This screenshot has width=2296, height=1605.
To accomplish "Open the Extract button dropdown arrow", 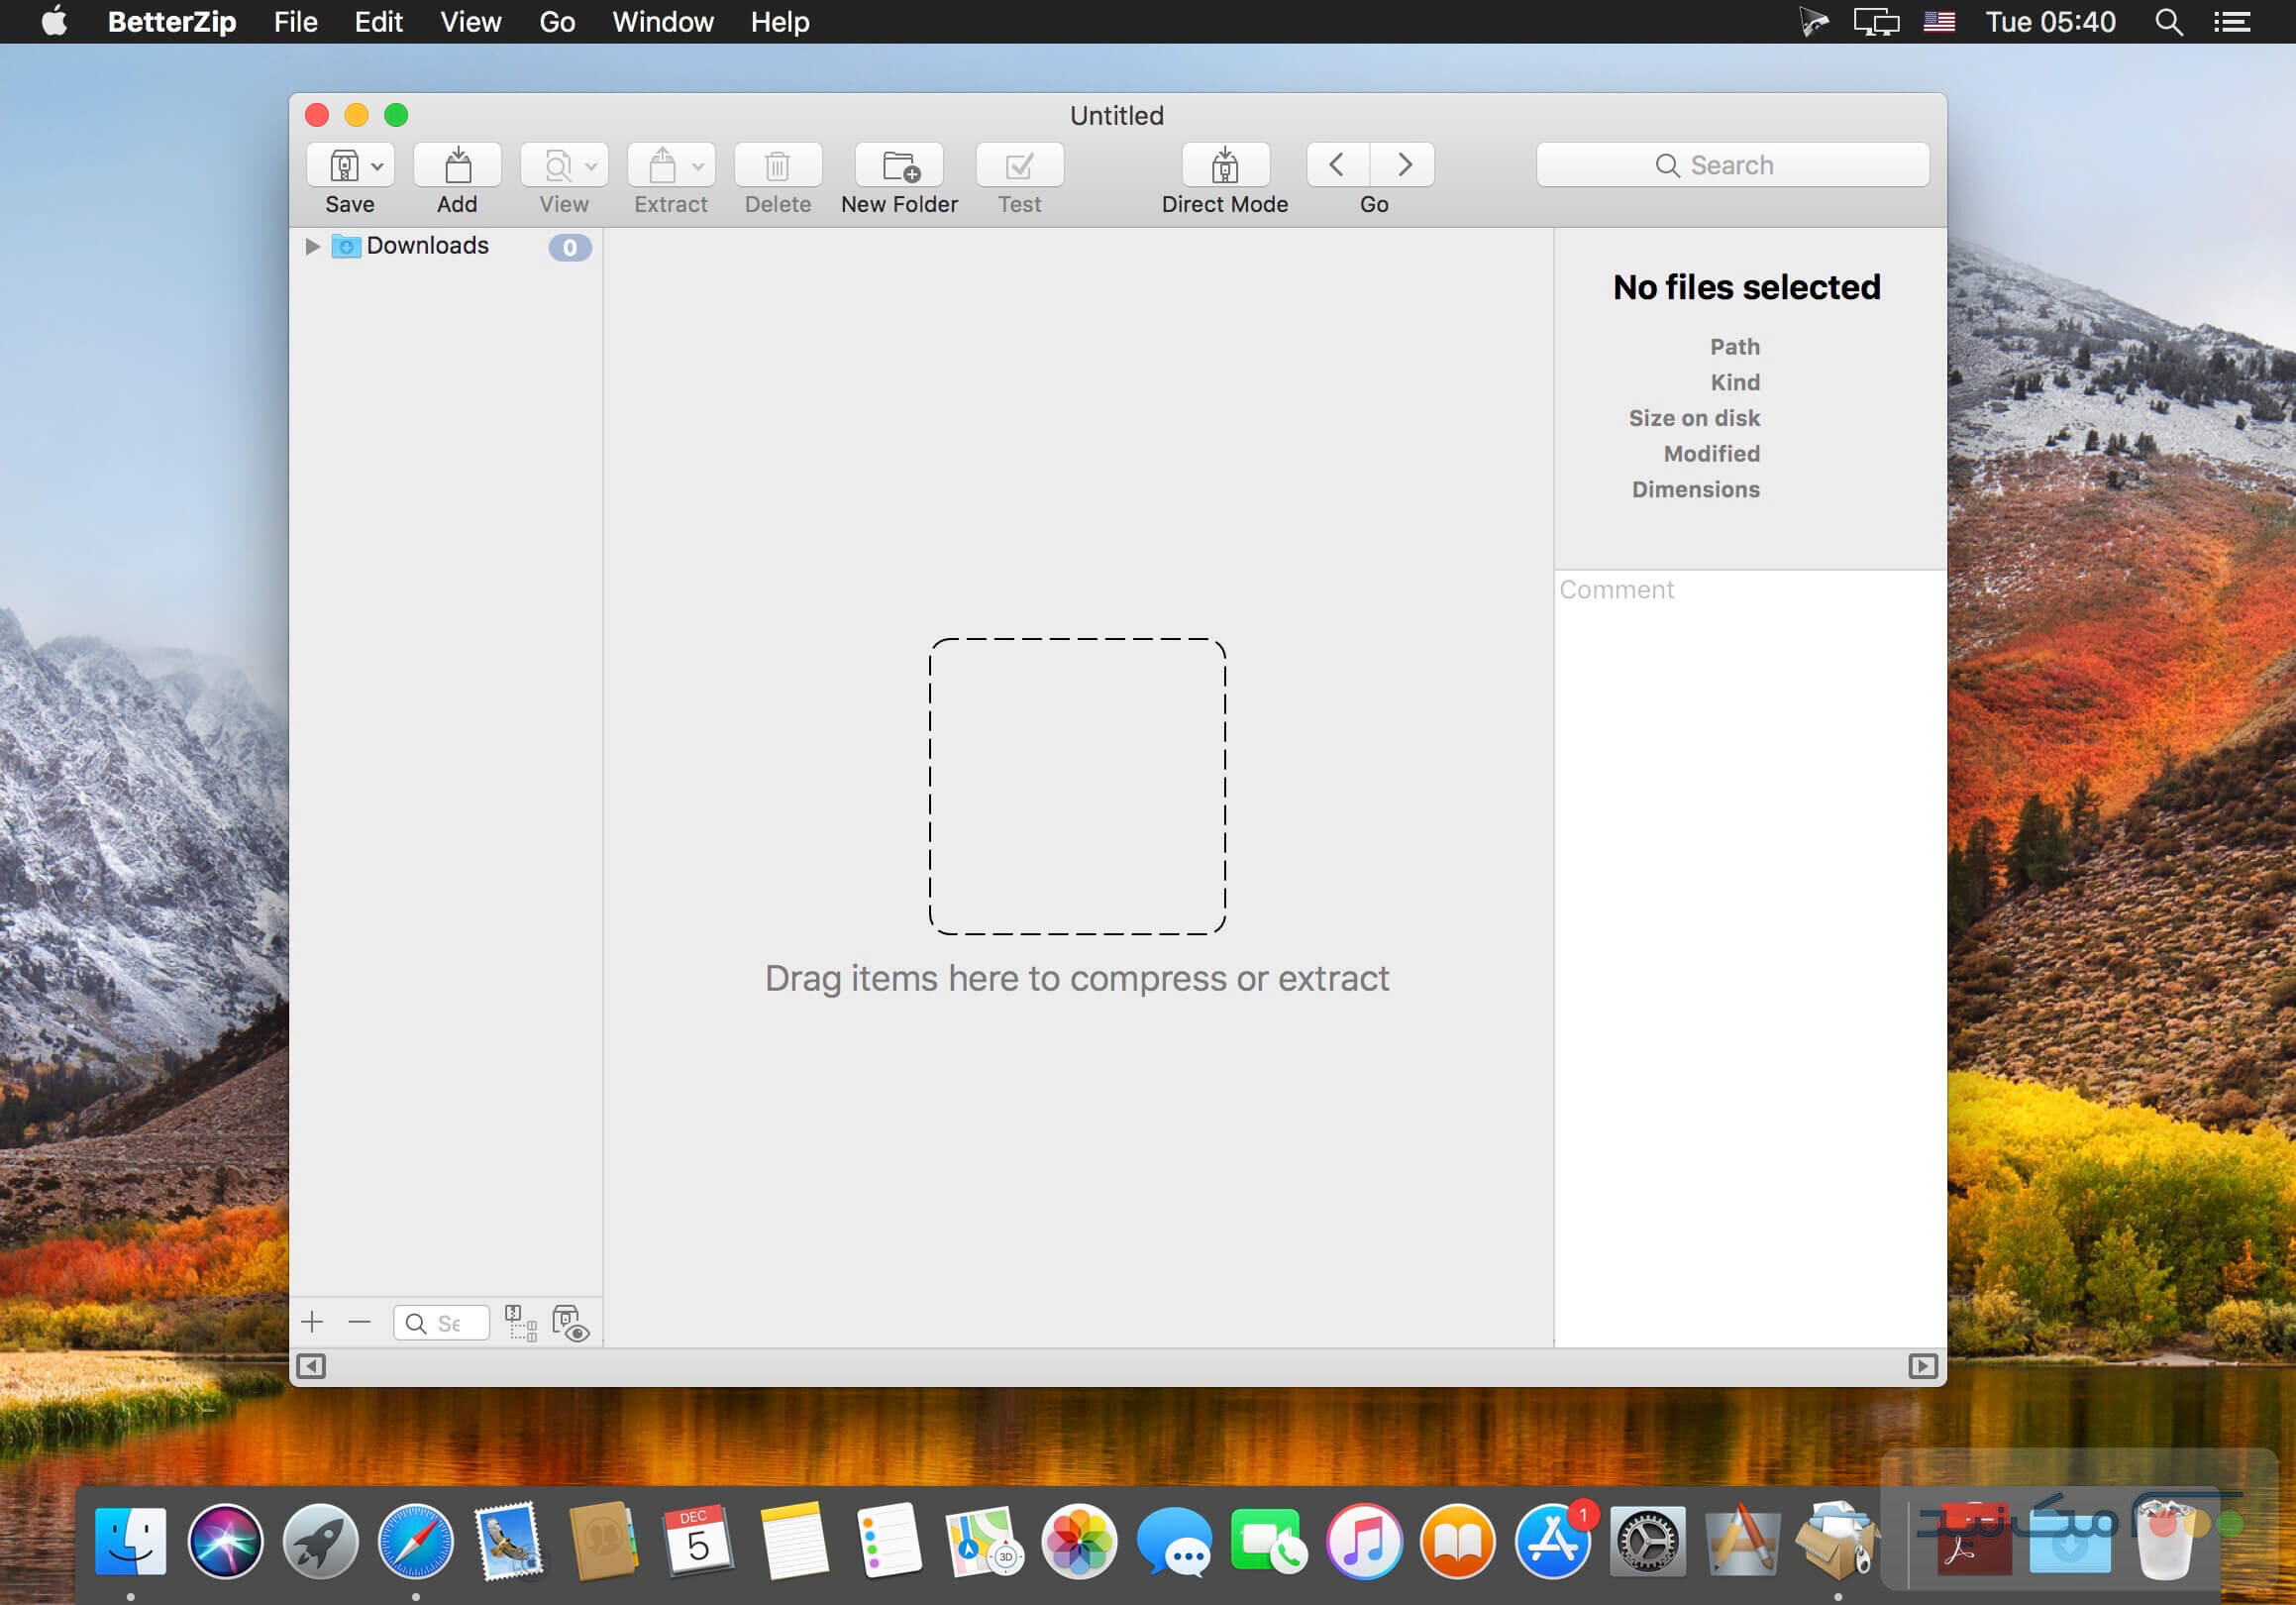I will [x=698, y=167].
